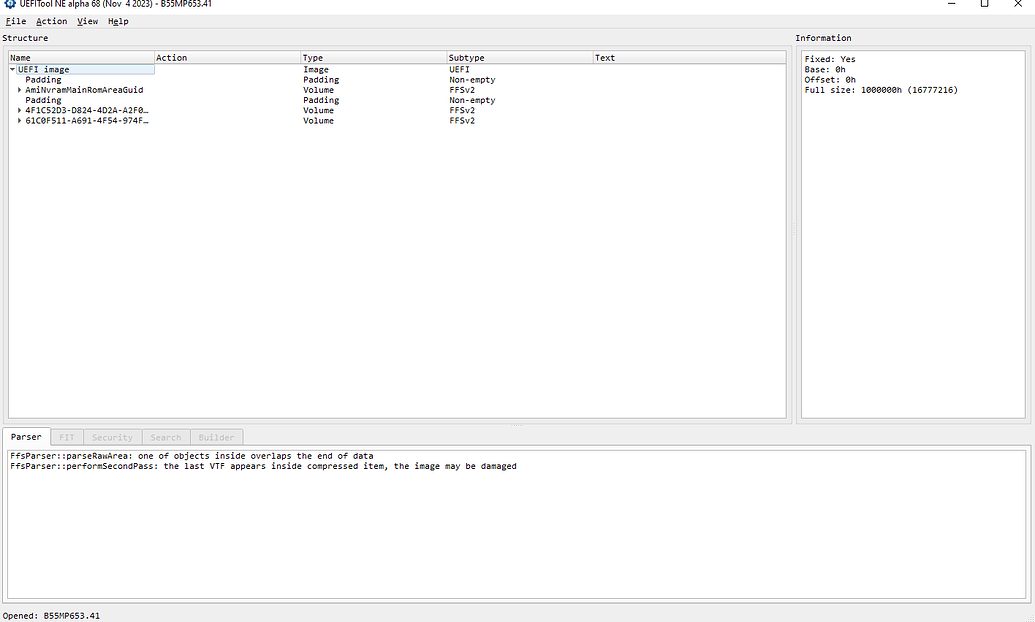Expand the 4F1C52D3-D824 volume node
The height and width of the screenshot is (622, 1035).
click(18, 110)
